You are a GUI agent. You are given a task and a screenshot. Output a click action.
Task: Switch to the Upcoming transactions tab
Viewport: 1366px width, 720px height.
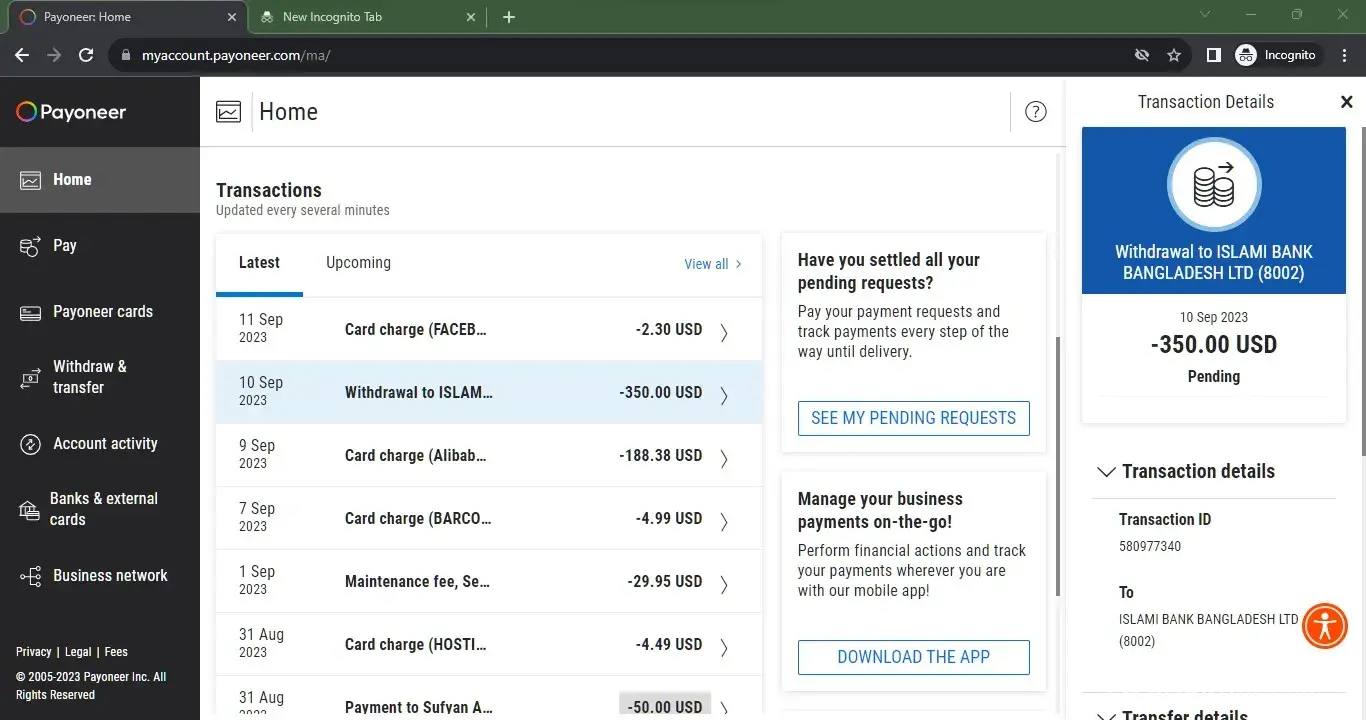coord(358,263)
